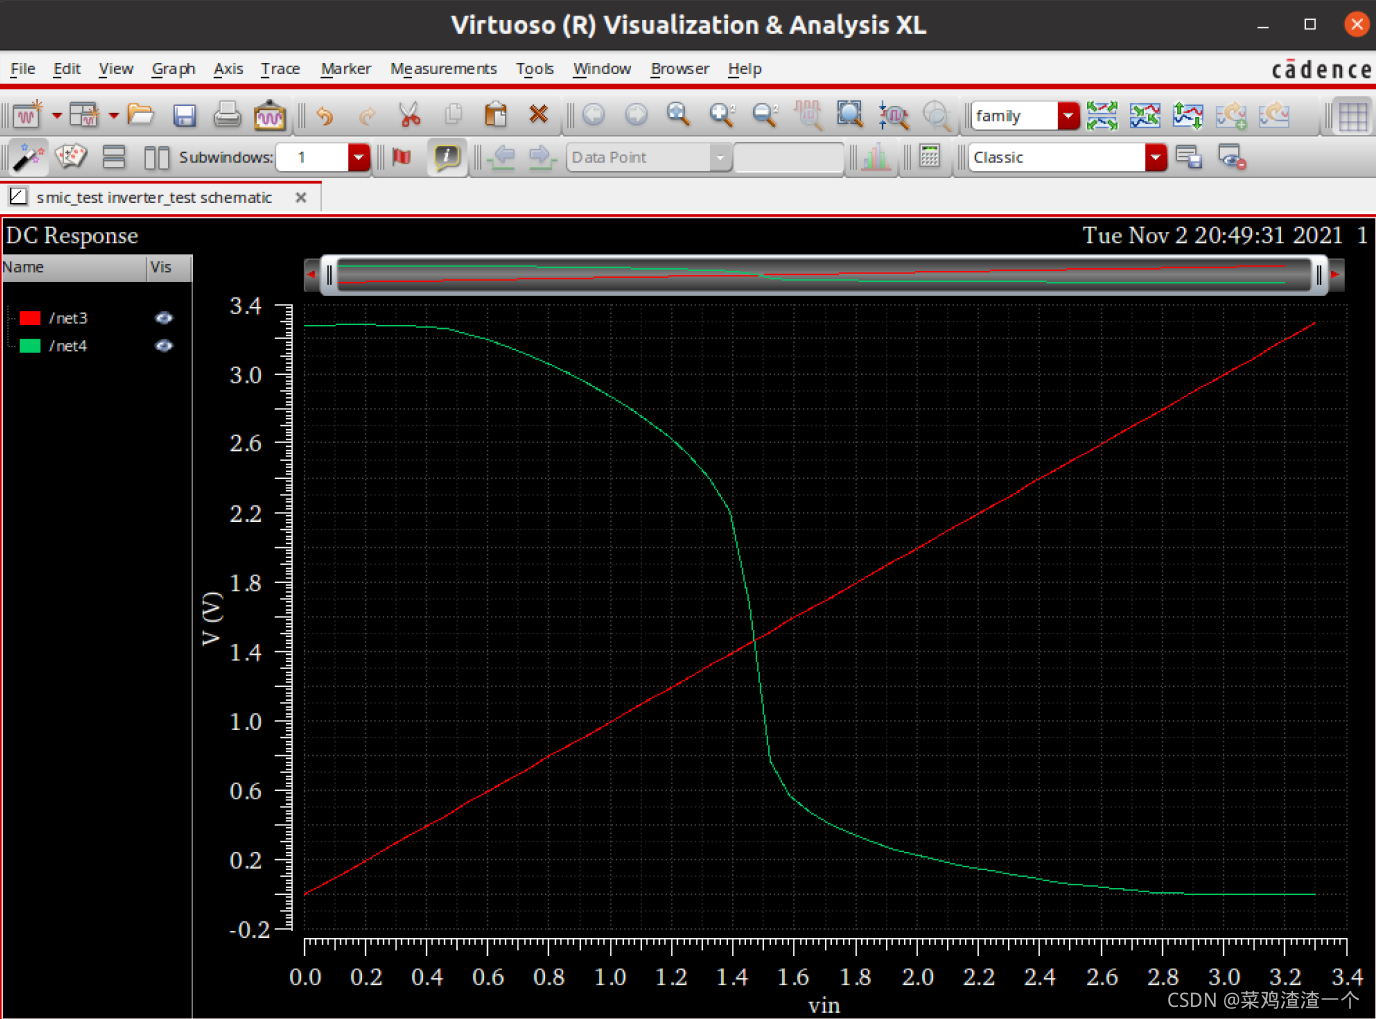The height and width of the screenshot is (1019, 1376).
Task: Open the Marker menu
Action: pyautogui.click(x=346, y=69)
